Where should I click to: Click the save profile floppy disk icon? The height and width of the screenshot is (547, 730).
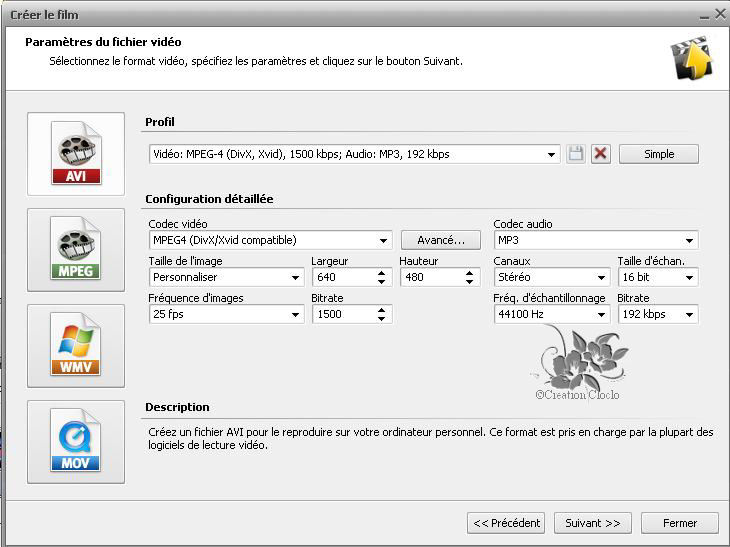coord(576,154)
